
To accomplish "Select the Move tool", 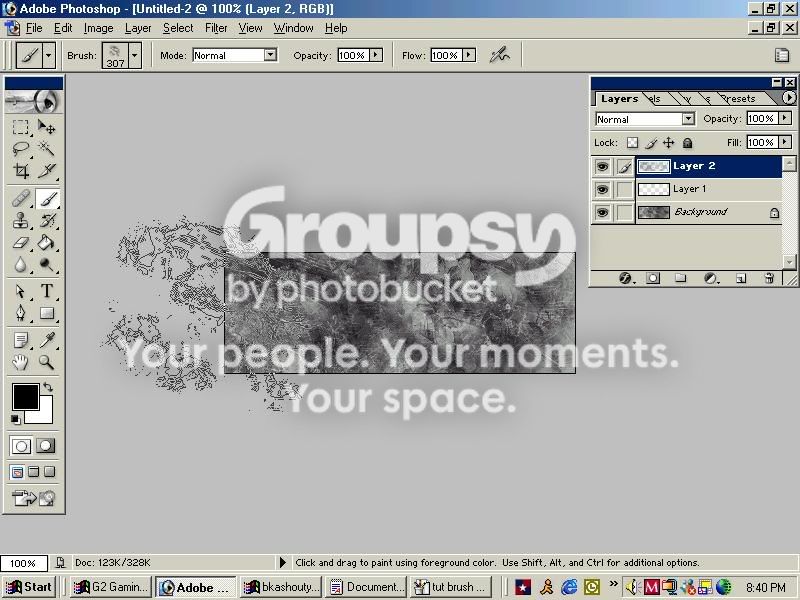I will [x=46, y=127].
